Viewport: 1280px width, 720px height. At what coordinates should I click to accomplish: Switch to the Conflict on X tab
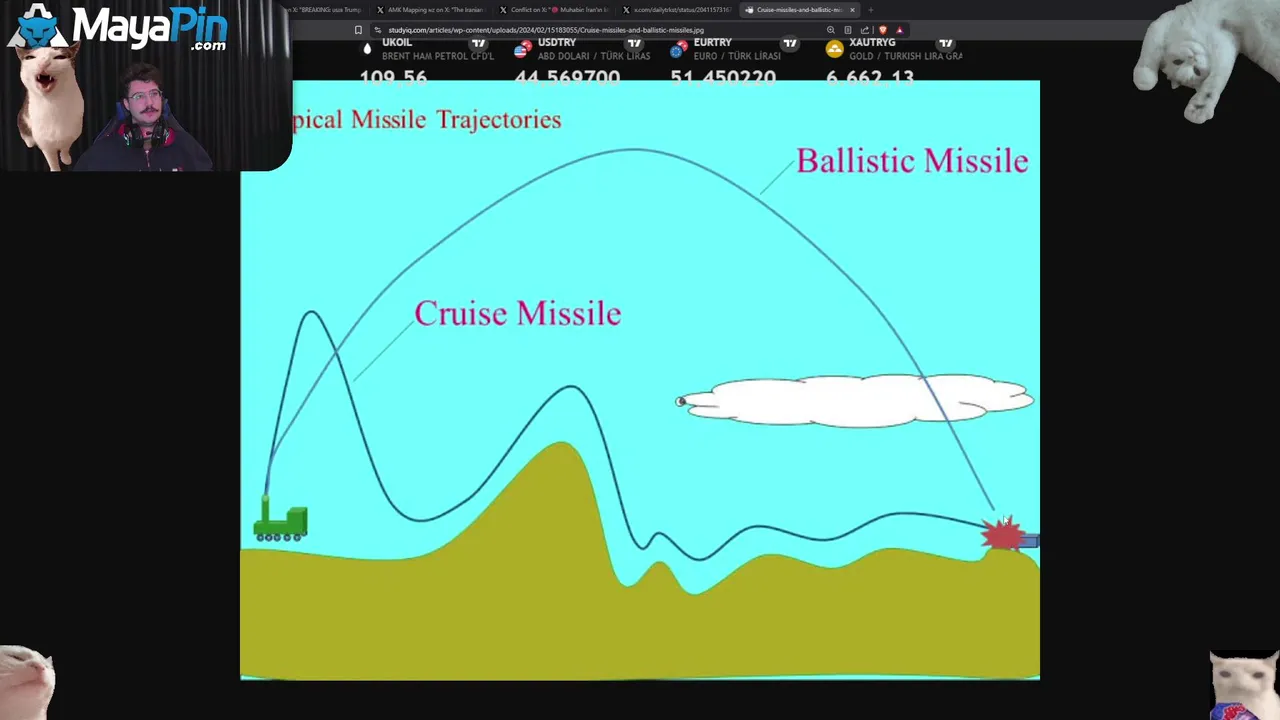click(x=555, y=10)
